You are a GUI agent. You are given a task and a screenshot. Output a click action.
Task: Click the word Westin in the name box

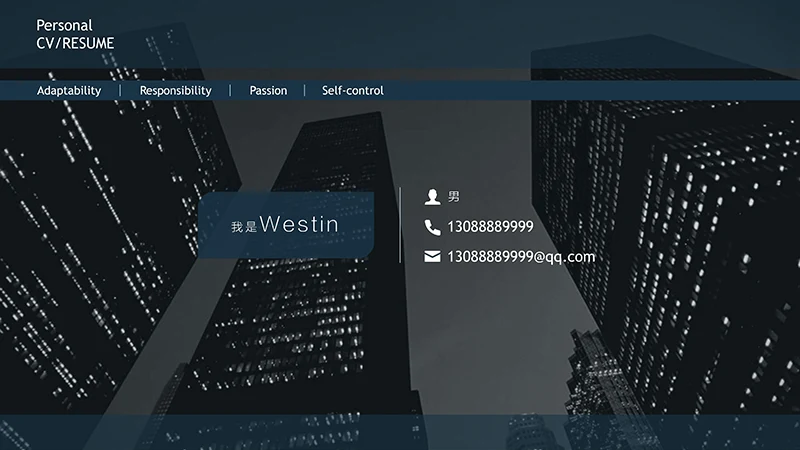299,225
